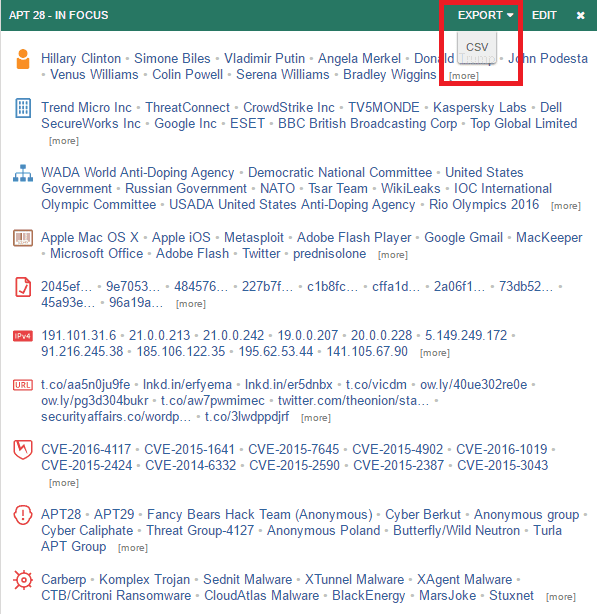
Task: Open Komplex Trojan malware link
Action: coord(144,579)
